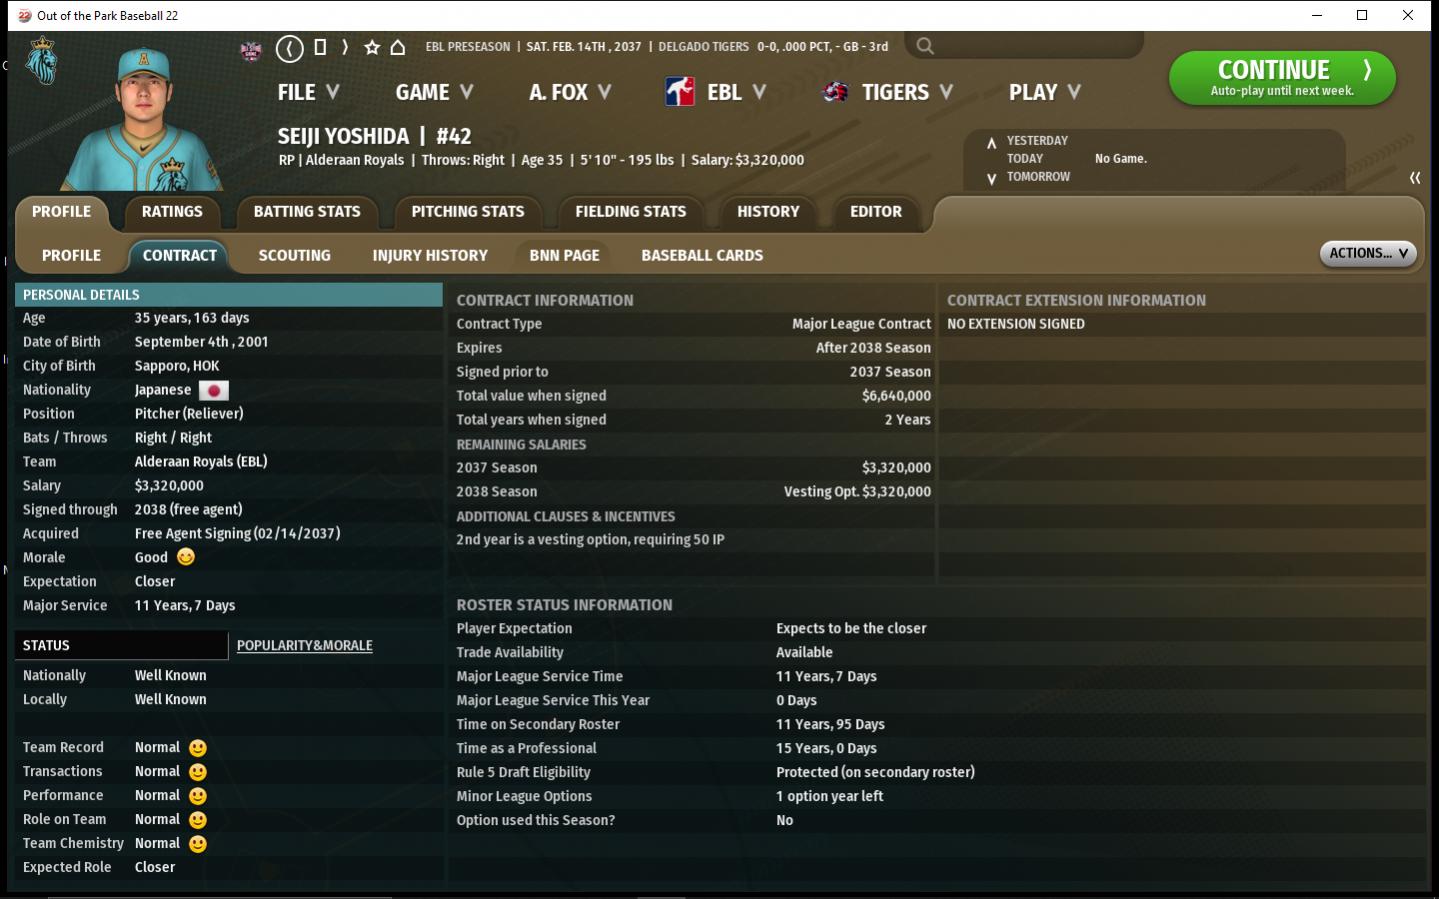The width and height of the screenshot is (1439, 899).
Task: Click the EBL league logo icon
Action: (x=680, y=92)
